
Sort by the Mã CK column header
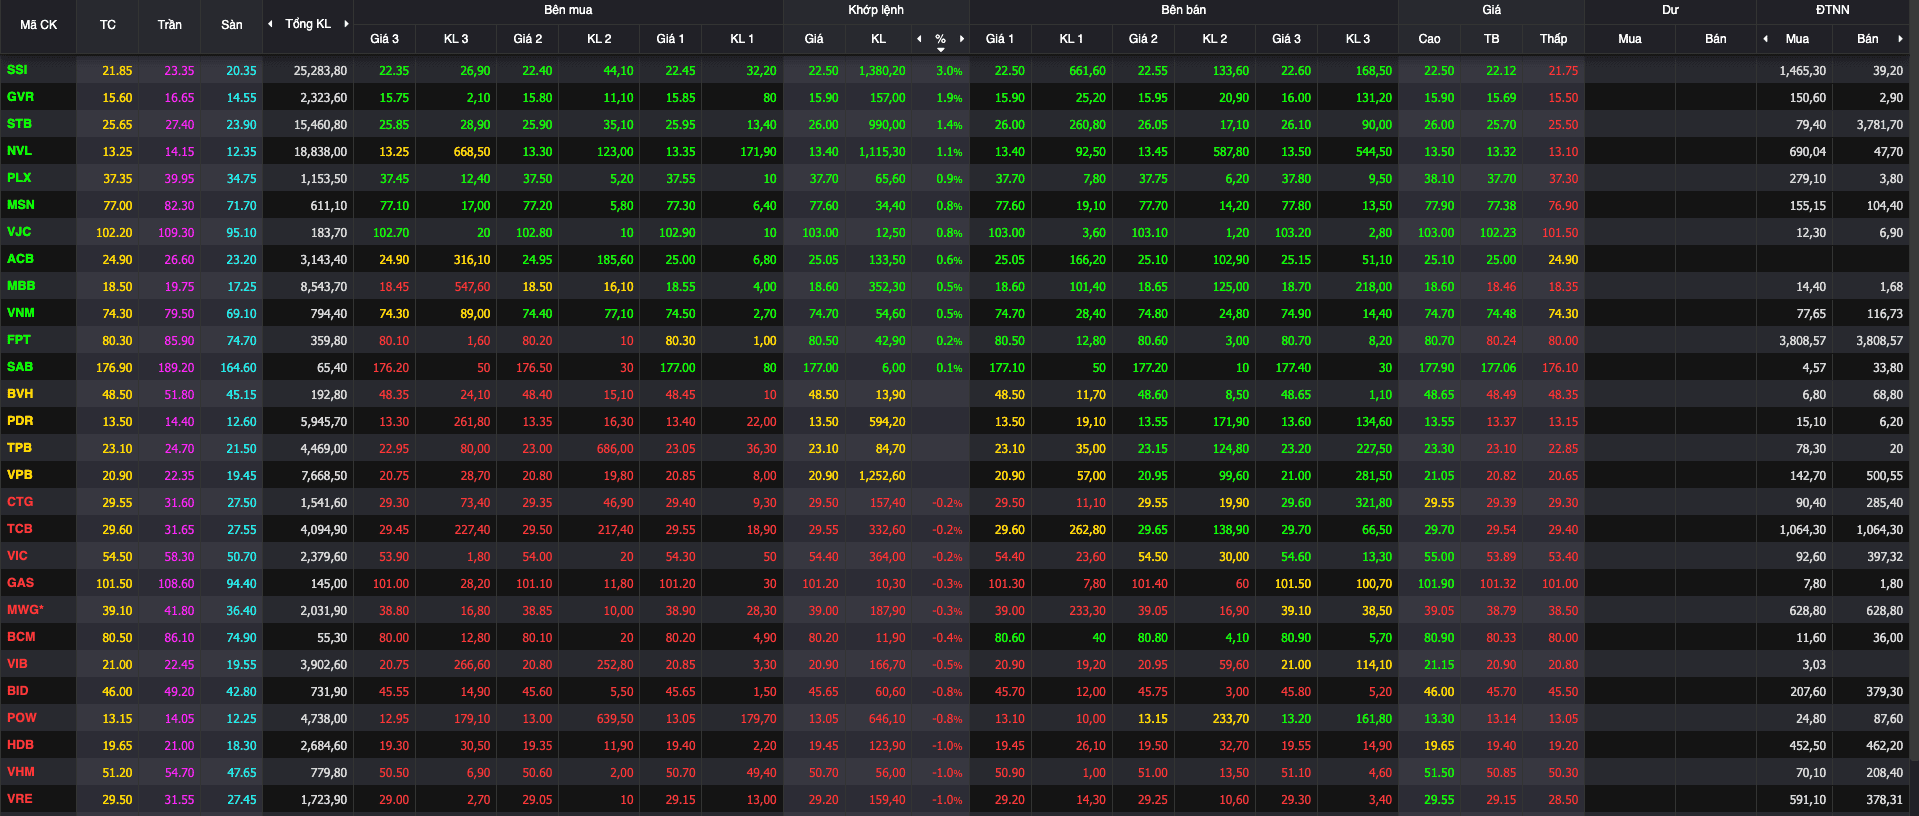click(38, 25)
